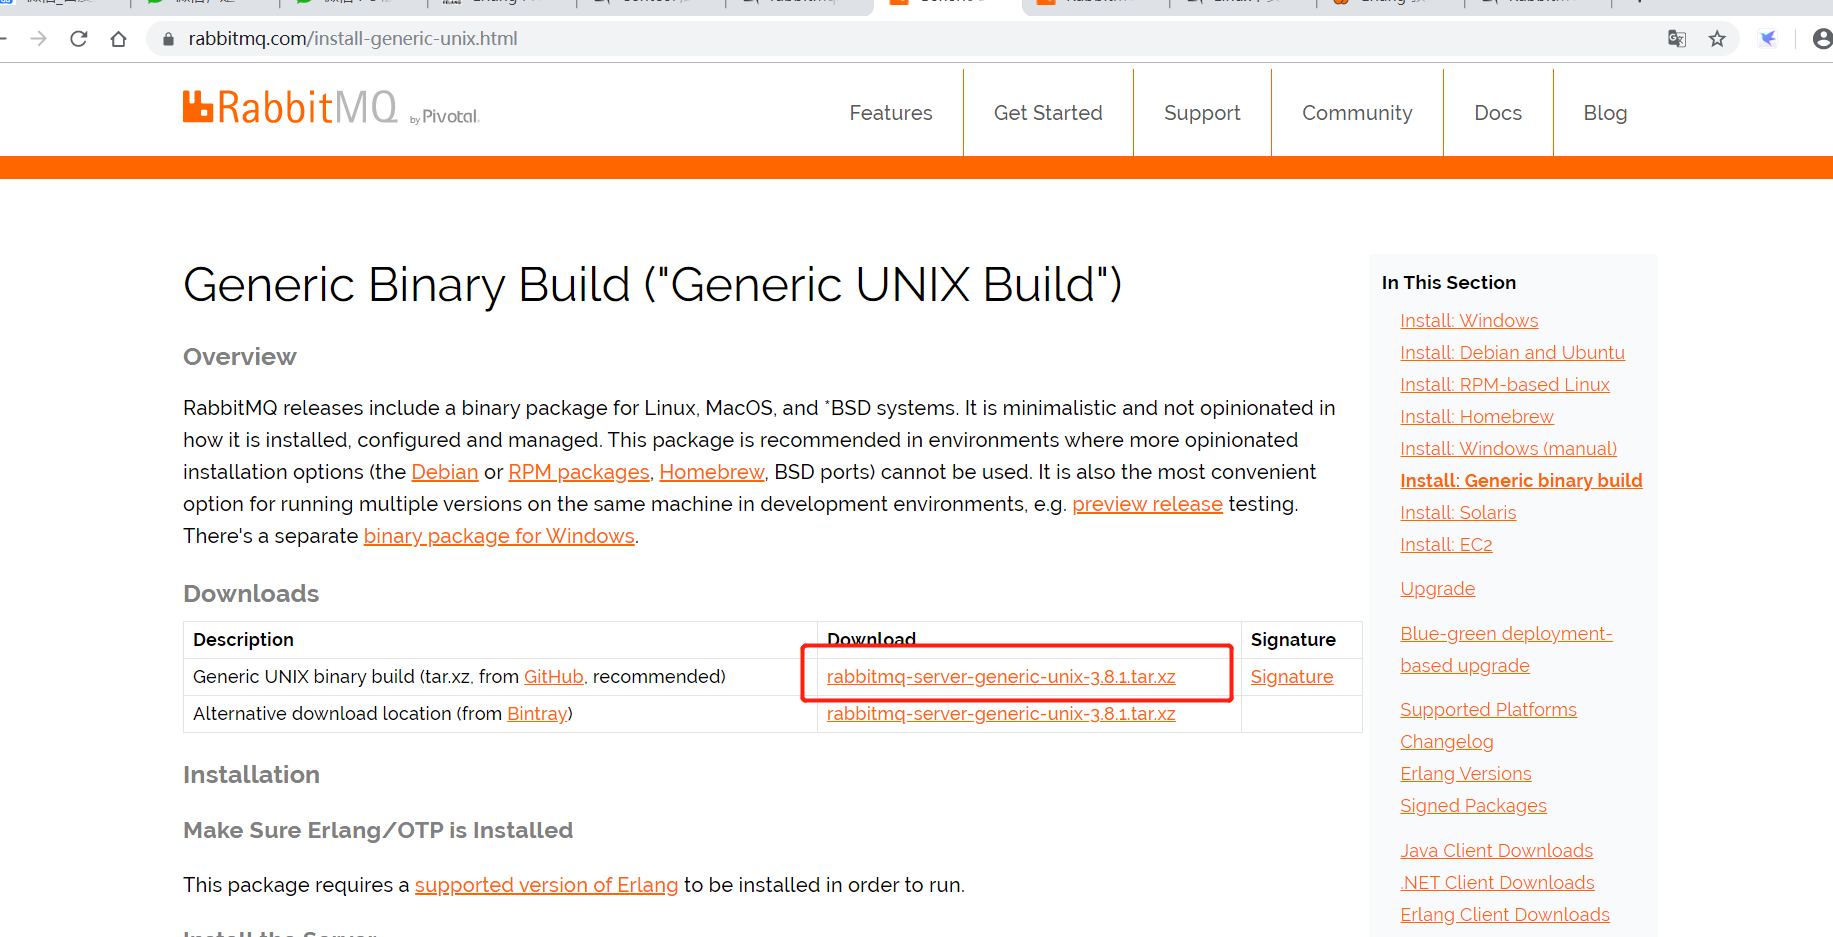This screenshot has width=1833, height=937.
Task: Open the Upgrade sidebar link
Action: [1437, 589]
